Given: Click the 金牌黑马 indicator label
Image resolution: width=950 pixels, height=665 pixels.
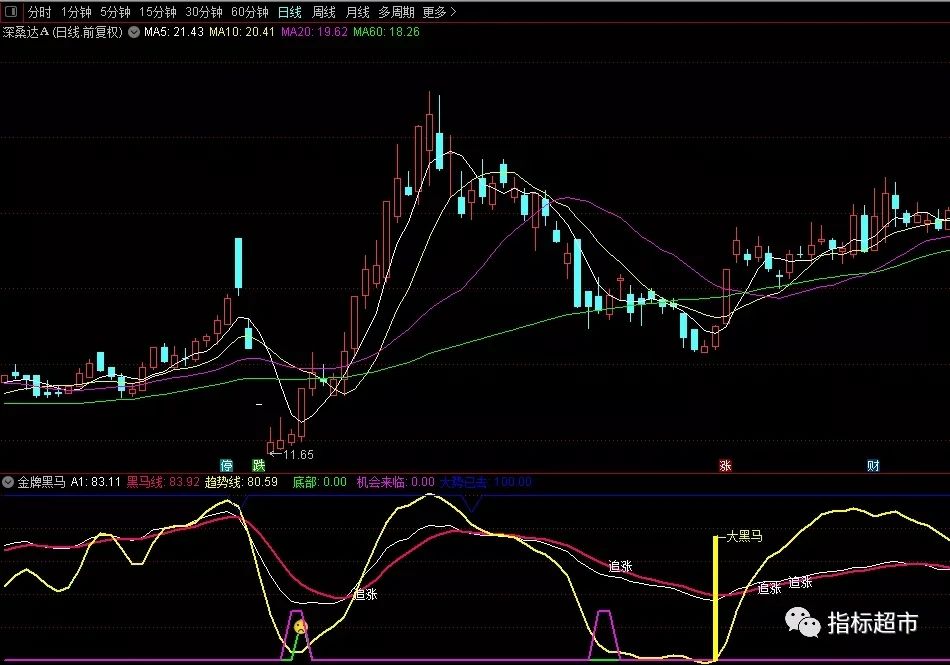Looking at the screenshot, I should pyautogui.click(x=41, y=483).
